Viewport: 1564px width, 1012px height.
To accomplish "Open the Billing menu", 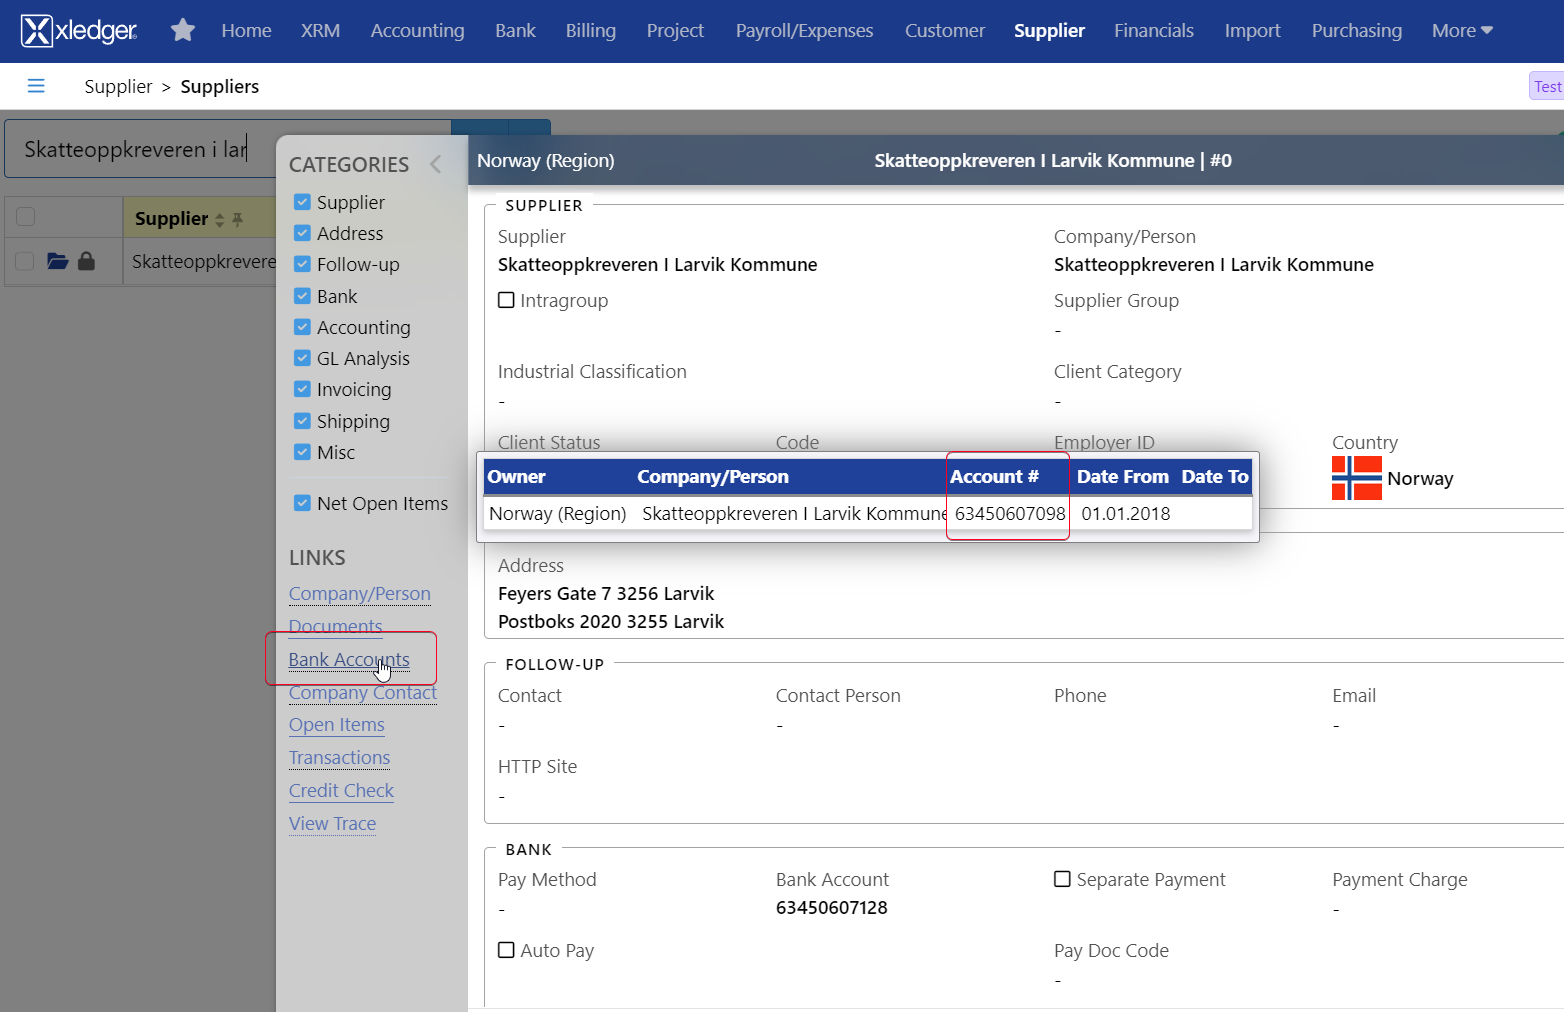I will 590,31.
